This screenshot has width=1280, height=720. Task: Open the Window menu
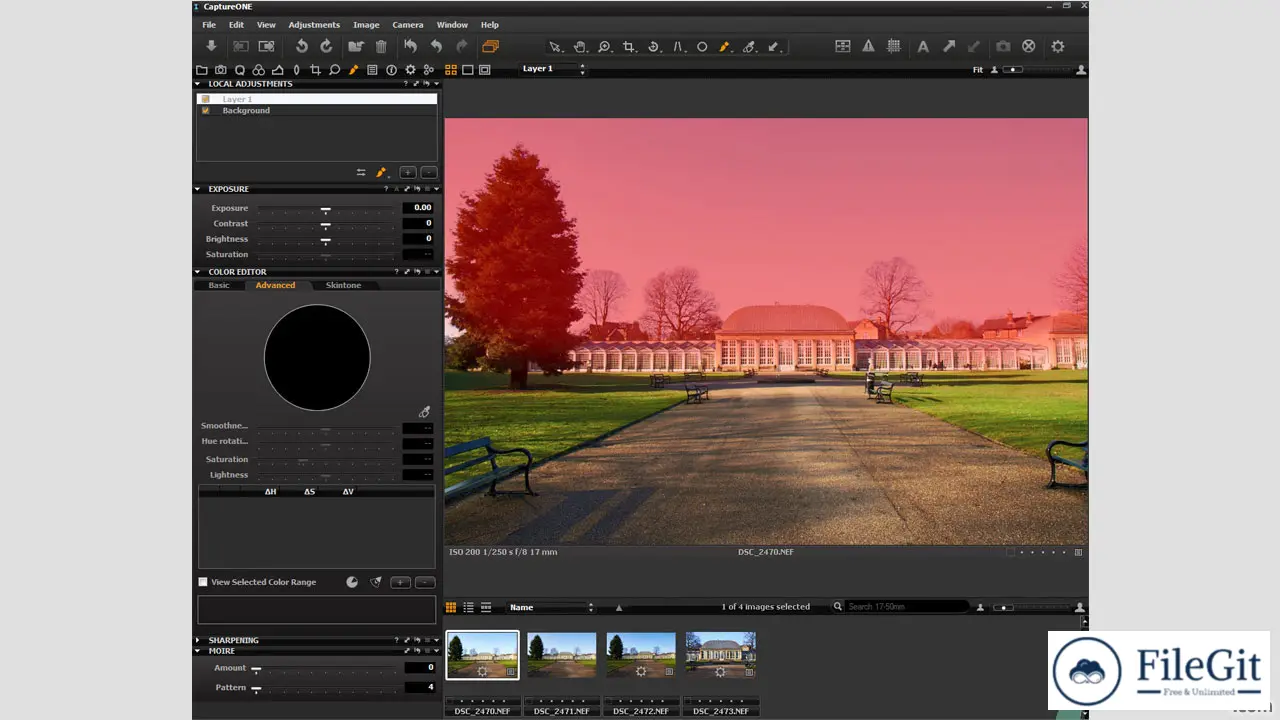tap(452, 24)
